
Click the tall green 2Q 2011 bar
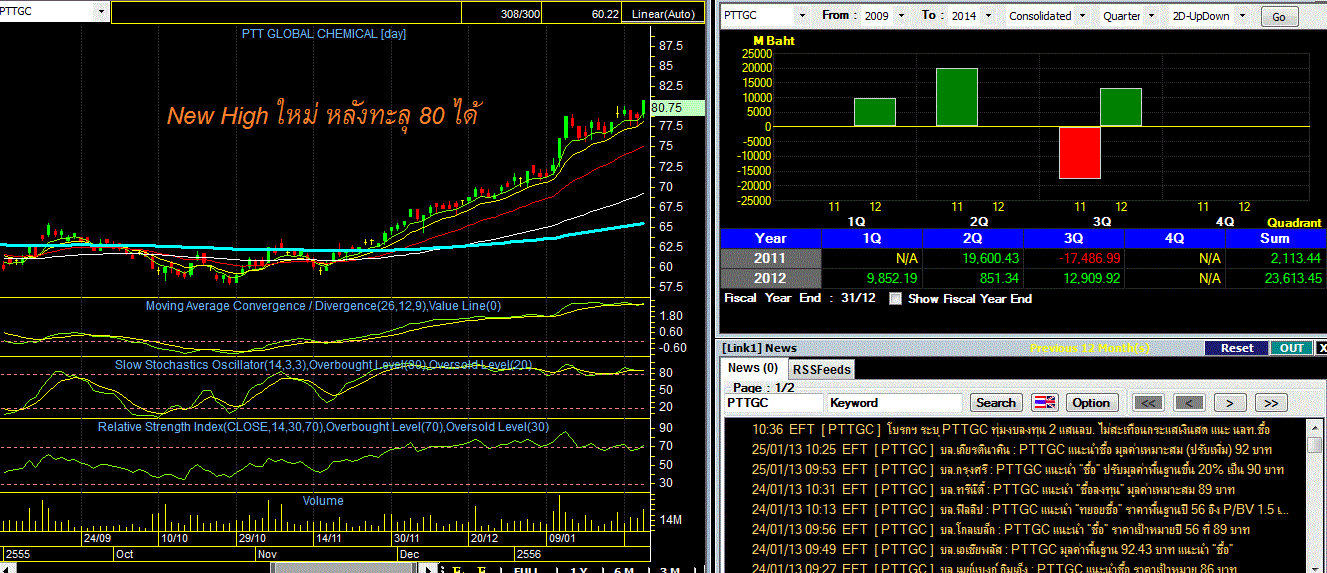[x=957, y=98]
